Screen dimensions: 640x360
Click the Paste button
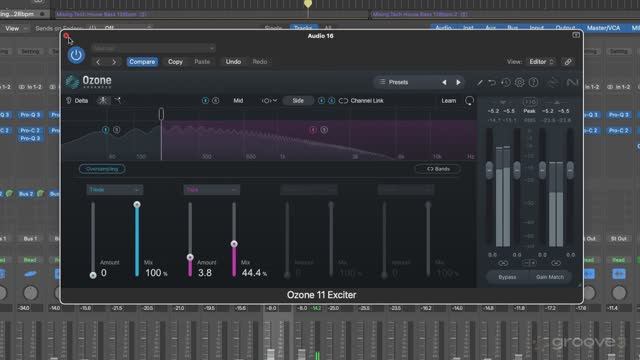(202, 62)
